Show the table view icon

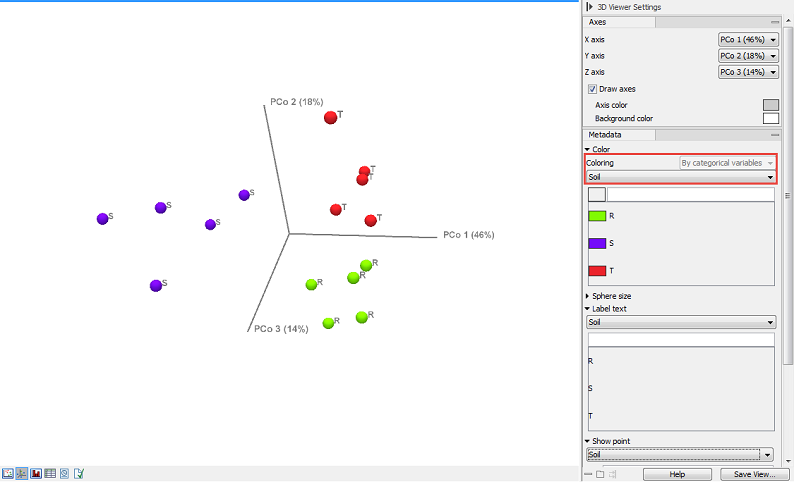[x=49, y=473]
